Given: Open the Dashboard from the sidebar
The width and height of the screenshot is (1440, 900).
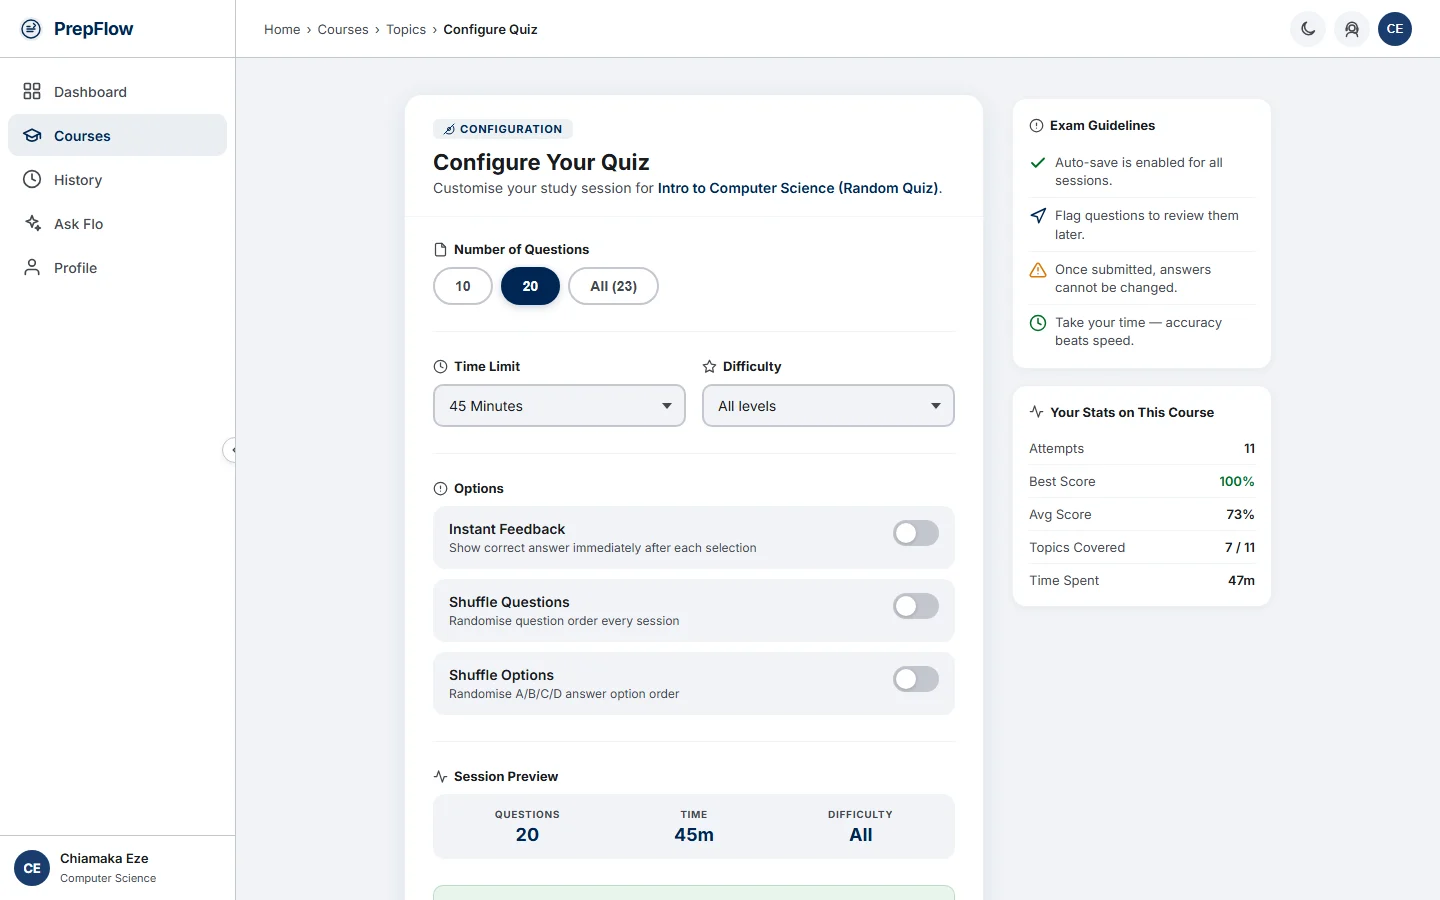Looking at the screenshot, I should pyautogui.click(x=117, y=92).
